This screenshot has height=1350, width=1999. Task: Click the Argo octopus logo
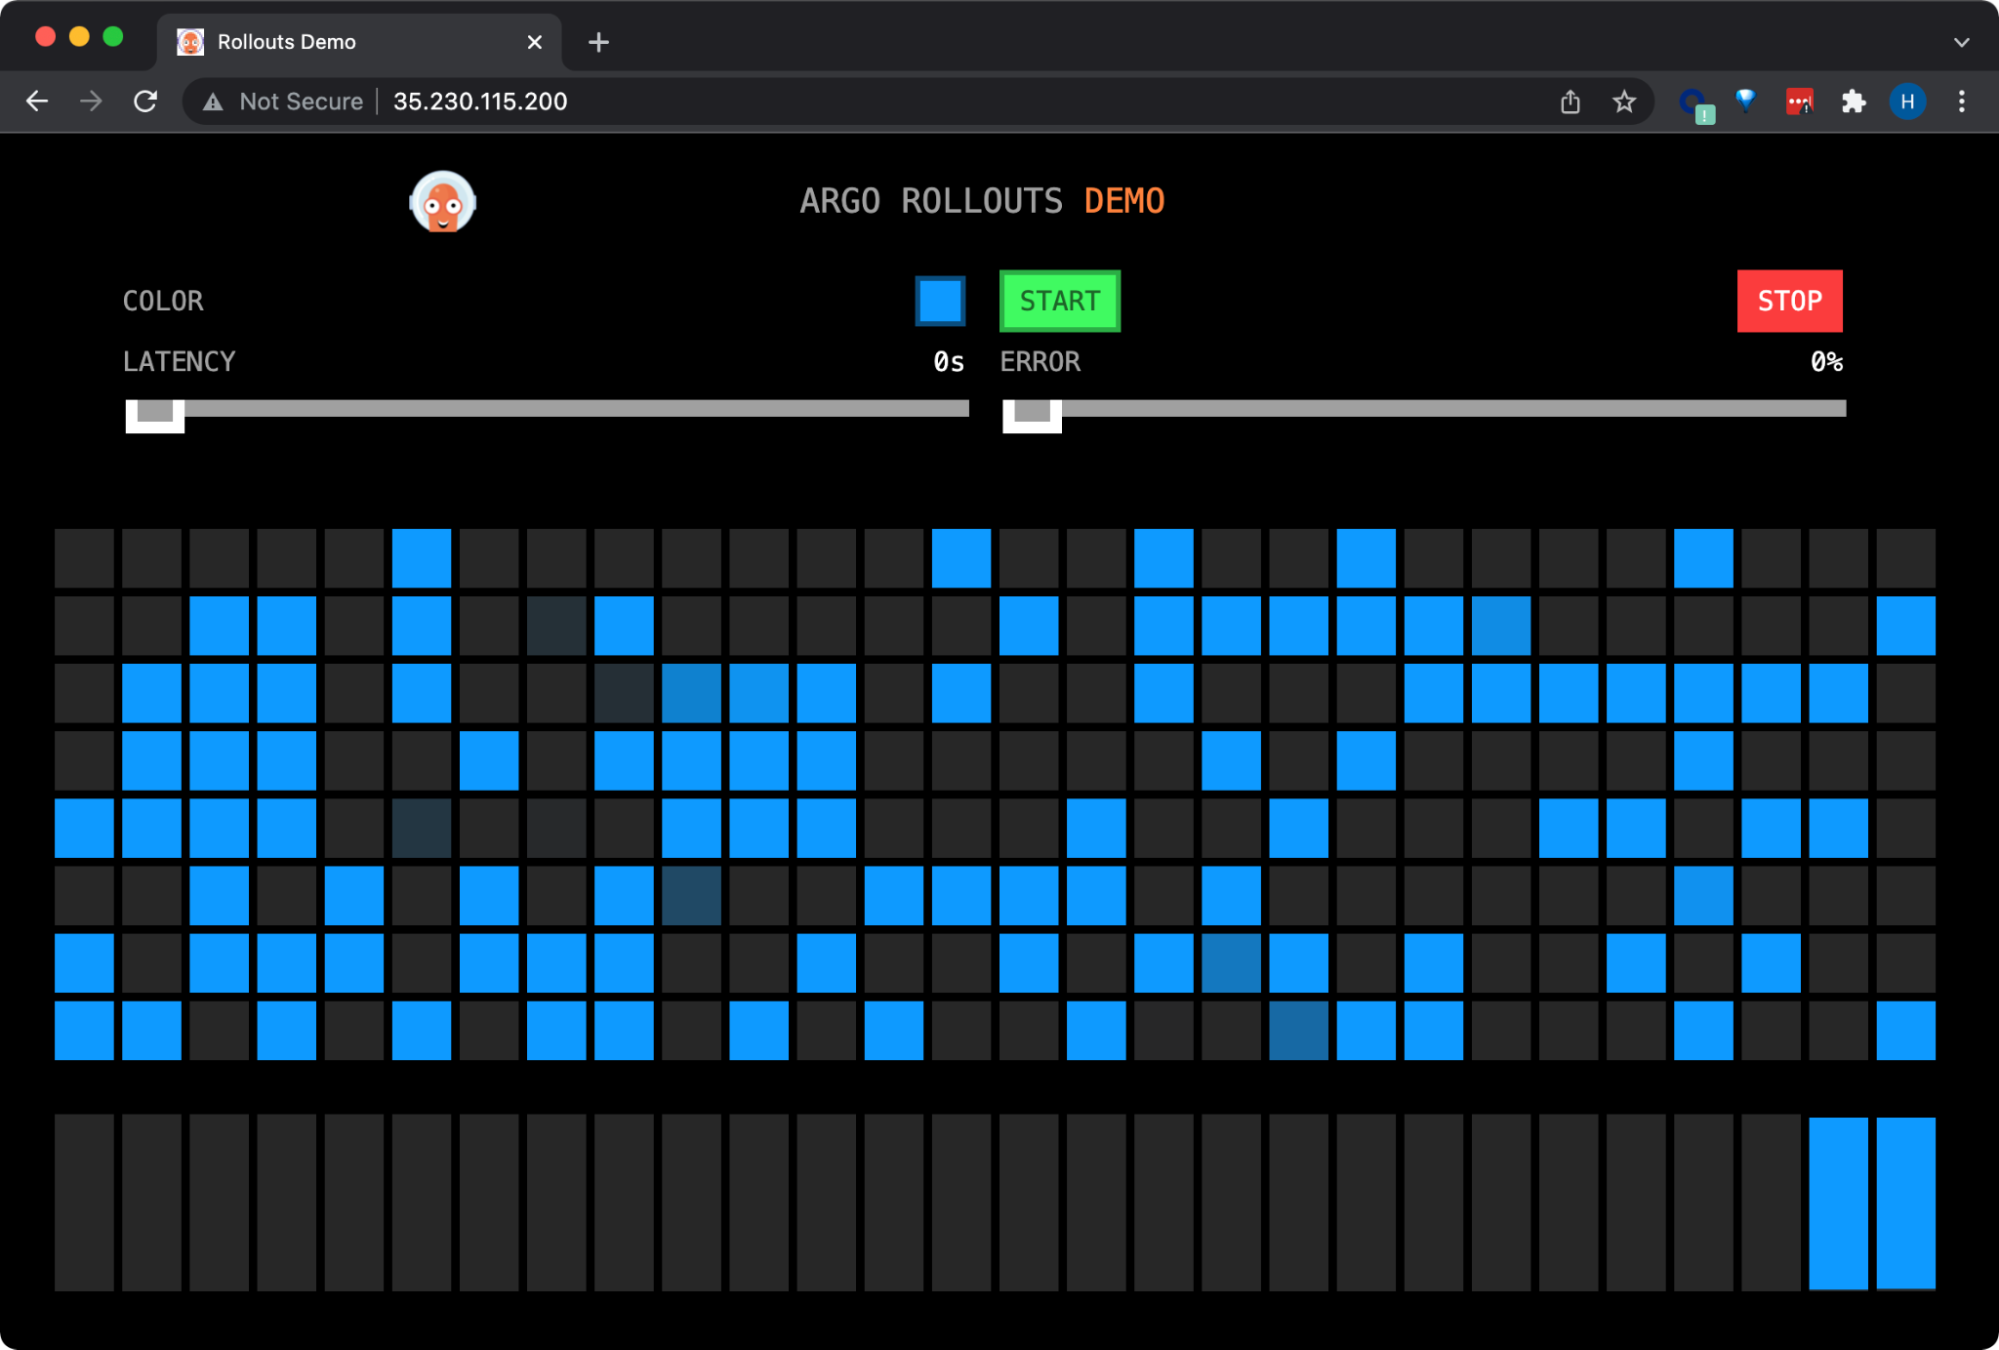click(443, 202)
